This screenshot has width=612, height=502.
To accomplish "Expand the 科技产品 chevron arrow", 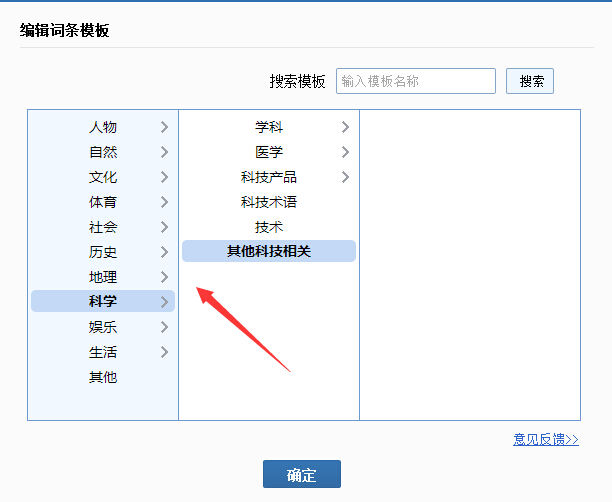I will pos(345,177).
